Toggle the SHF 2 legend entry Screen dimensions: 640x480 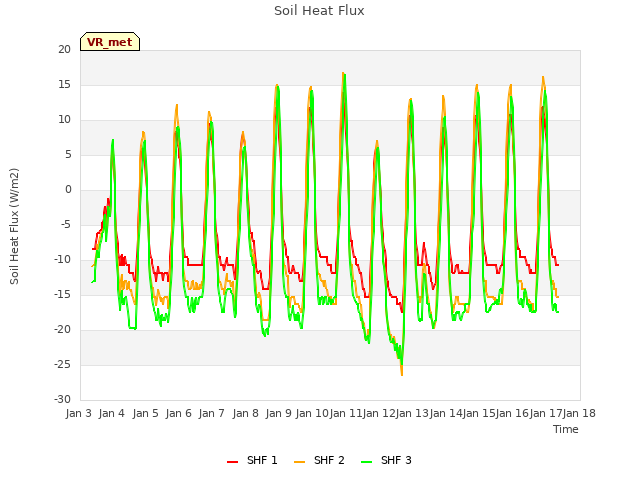319,460
